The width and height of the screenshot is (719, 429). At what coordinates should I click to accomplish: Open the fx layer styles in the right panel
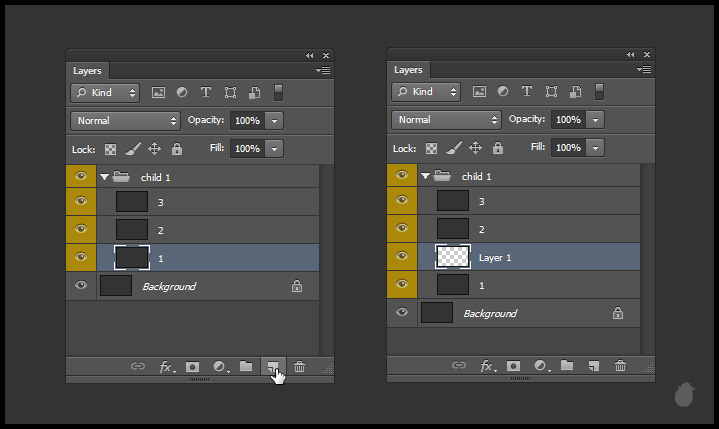[488, 367]
